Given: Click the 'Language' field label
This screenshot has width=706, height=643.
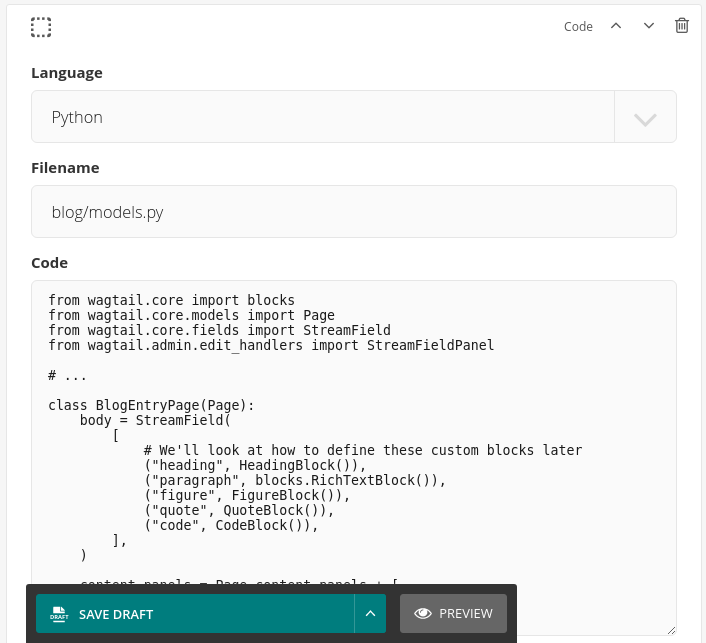Looking at the screenshot, I should pyautogui.click(x=67, y=73).
